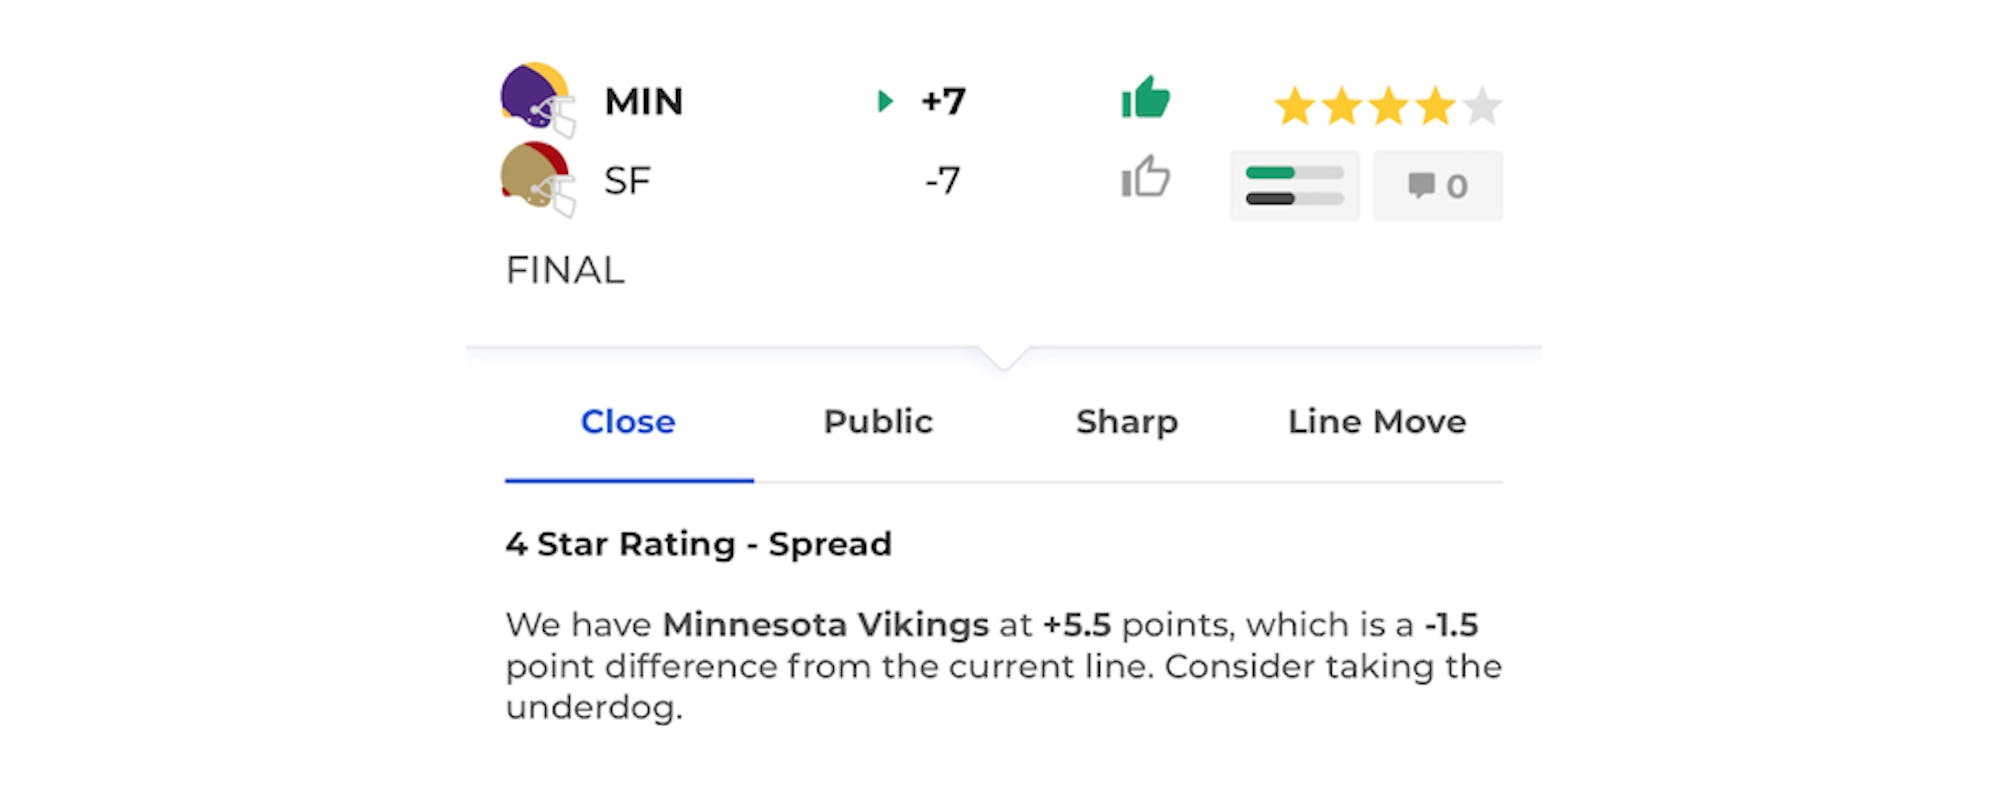
Task: Click the green arrow beside +7
Action: coord(884,101)
